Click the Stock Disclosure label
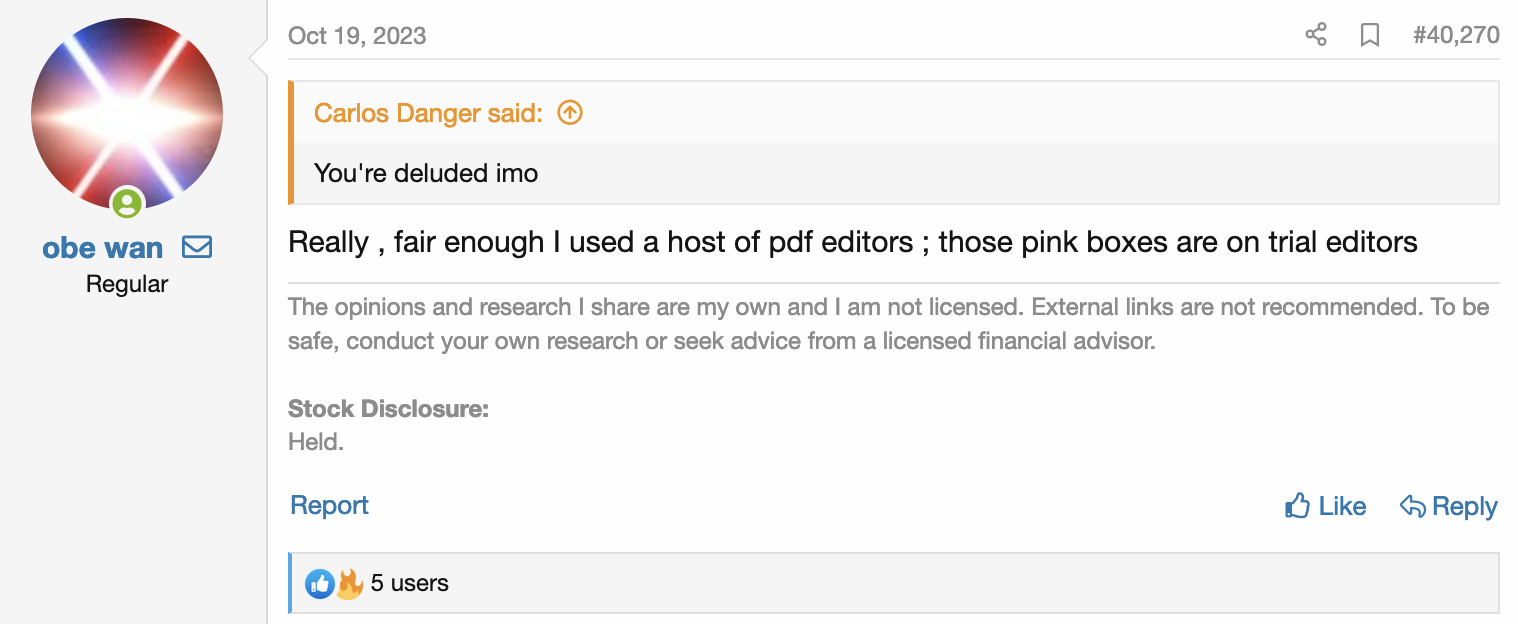Screen dimensions: 1518x624 point(388,409)
